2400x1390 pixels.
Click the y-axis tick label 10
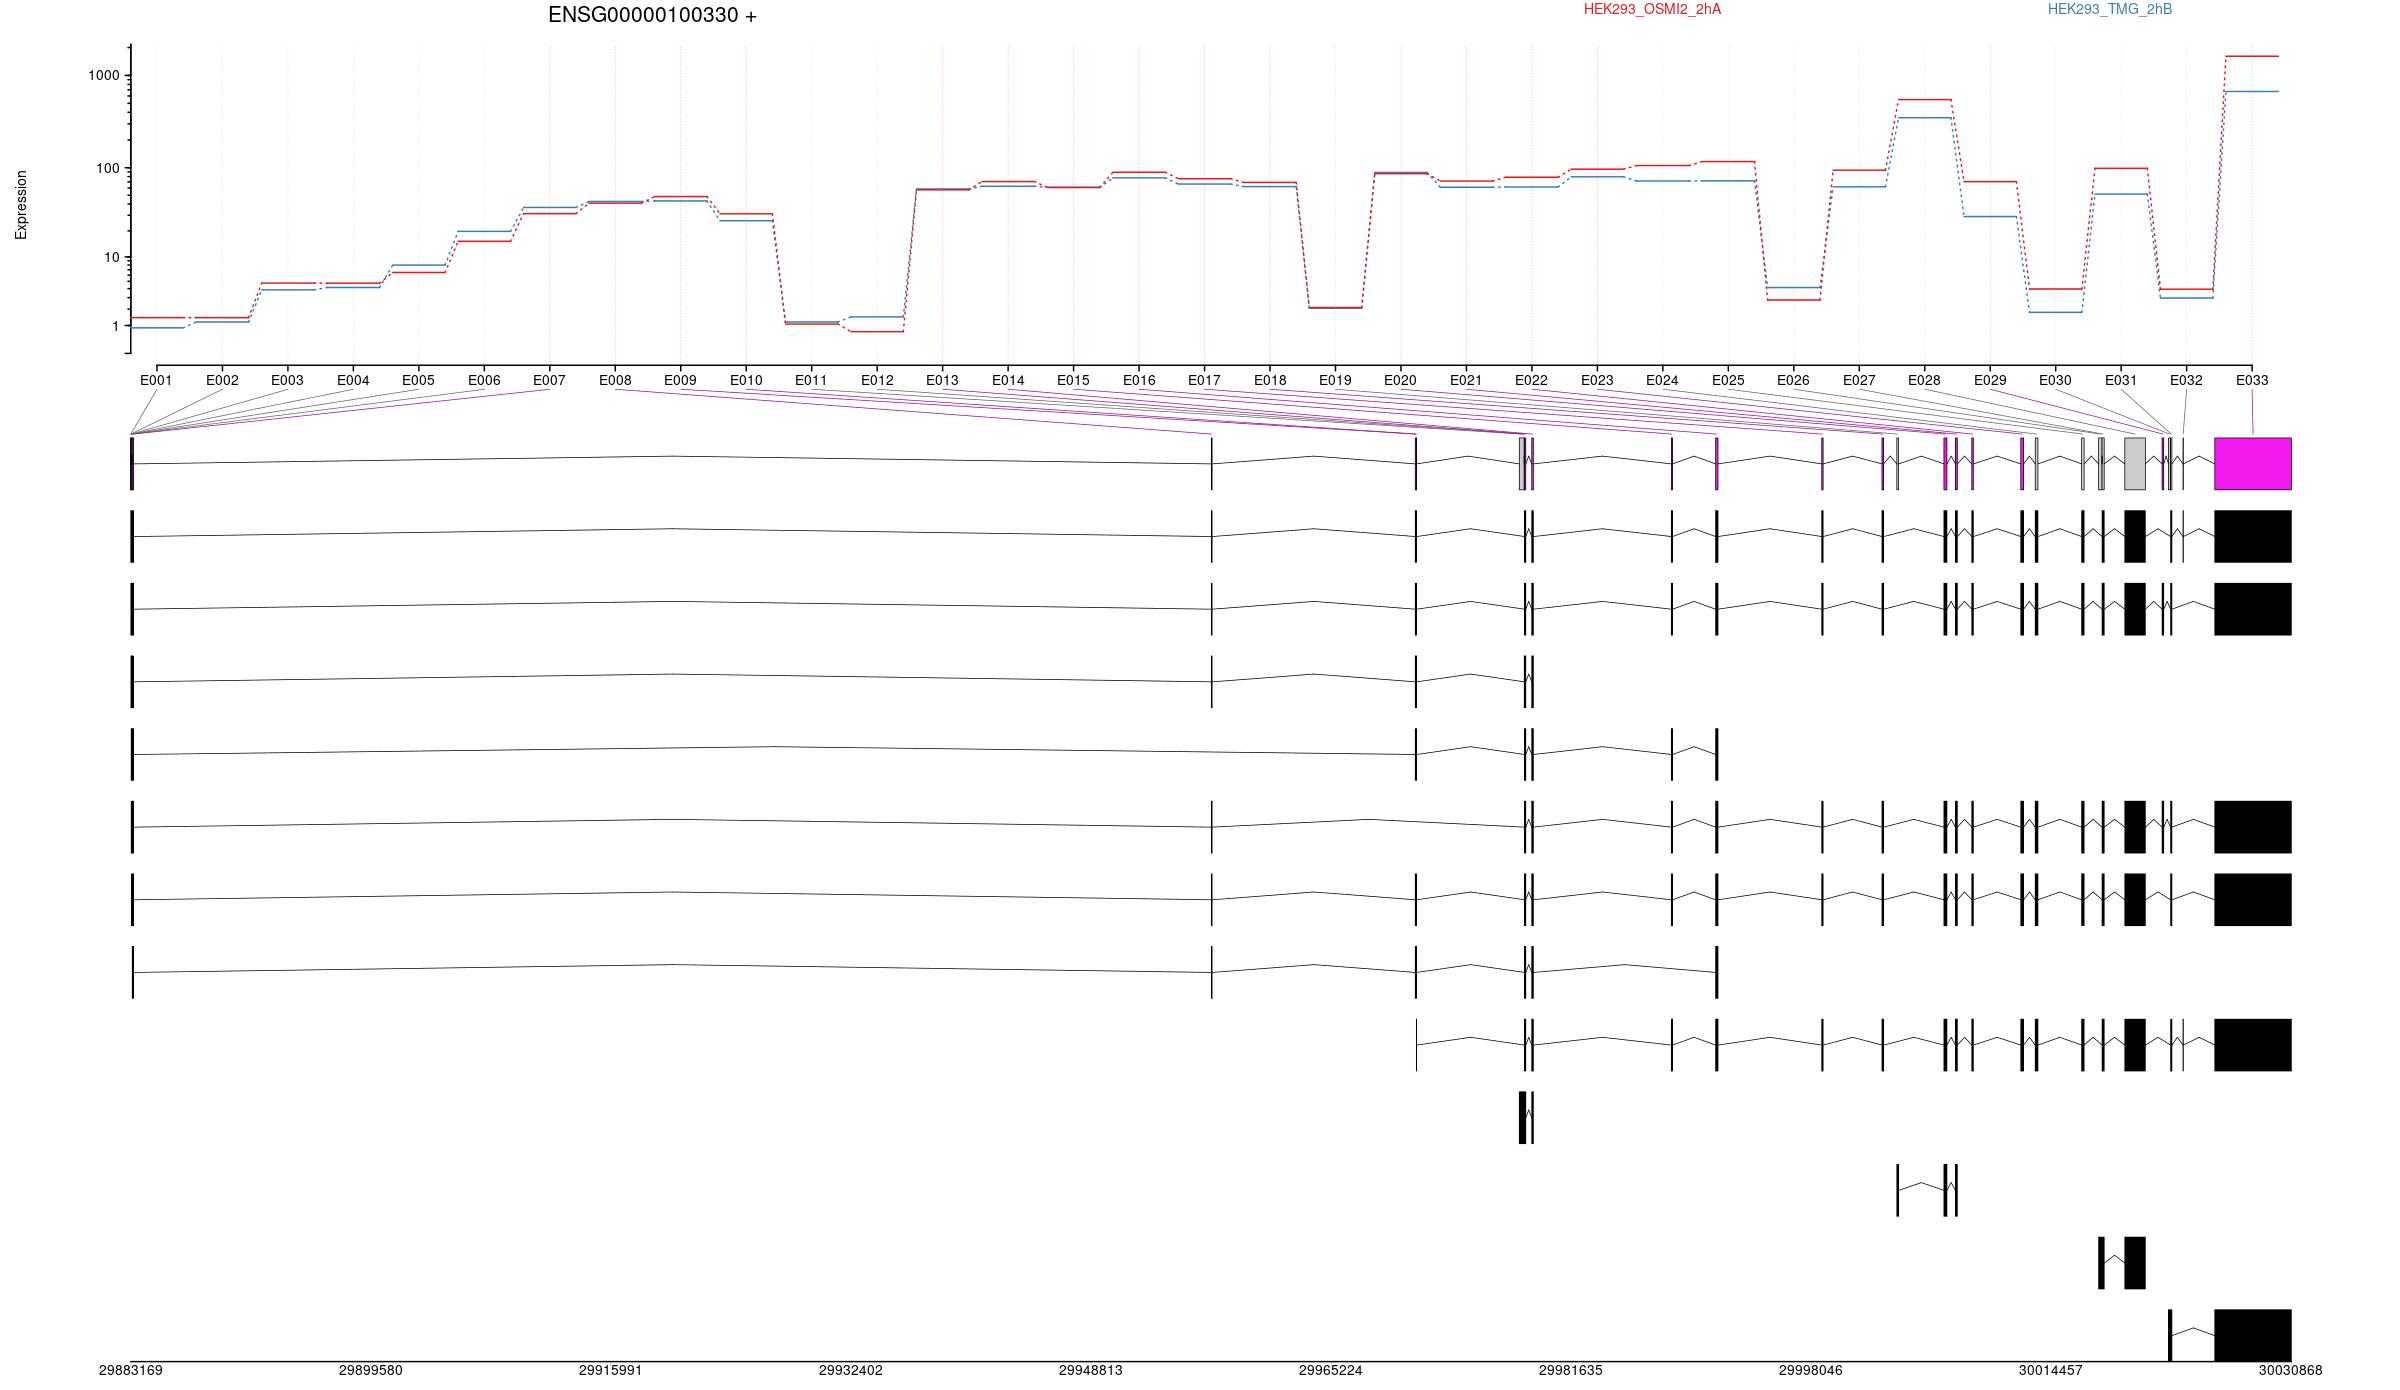[112, 257]
